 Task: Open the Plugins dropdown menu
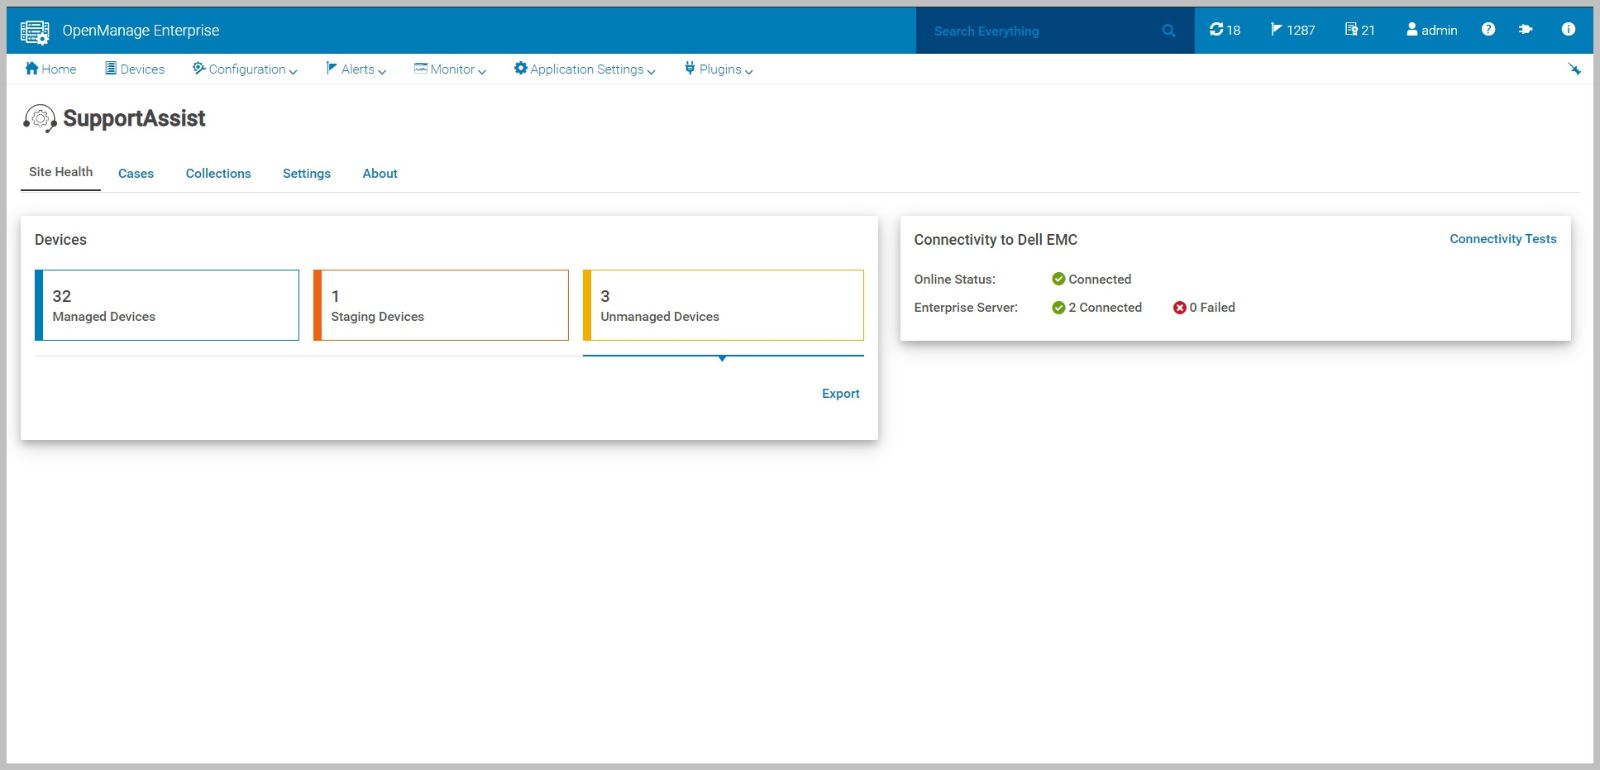click(719, 69)
